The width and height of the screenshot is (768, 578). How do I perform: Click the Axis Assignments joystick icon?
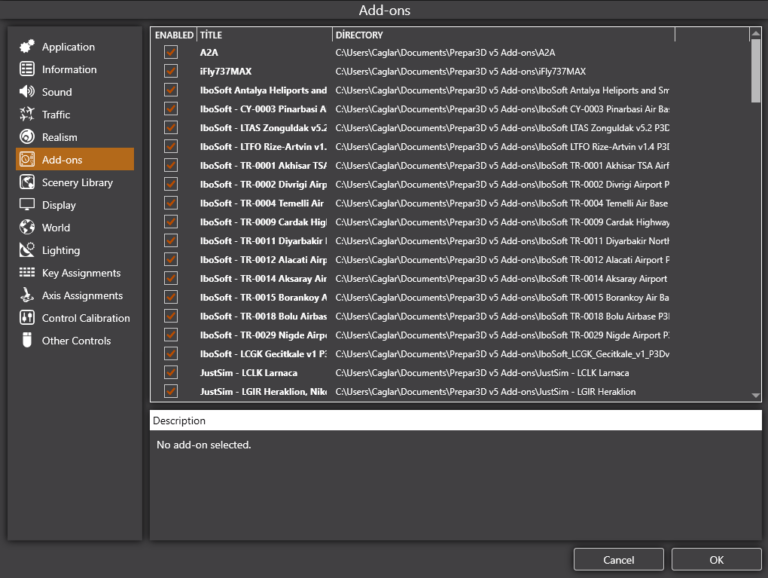pyautogui.click(x=27, y=295)
